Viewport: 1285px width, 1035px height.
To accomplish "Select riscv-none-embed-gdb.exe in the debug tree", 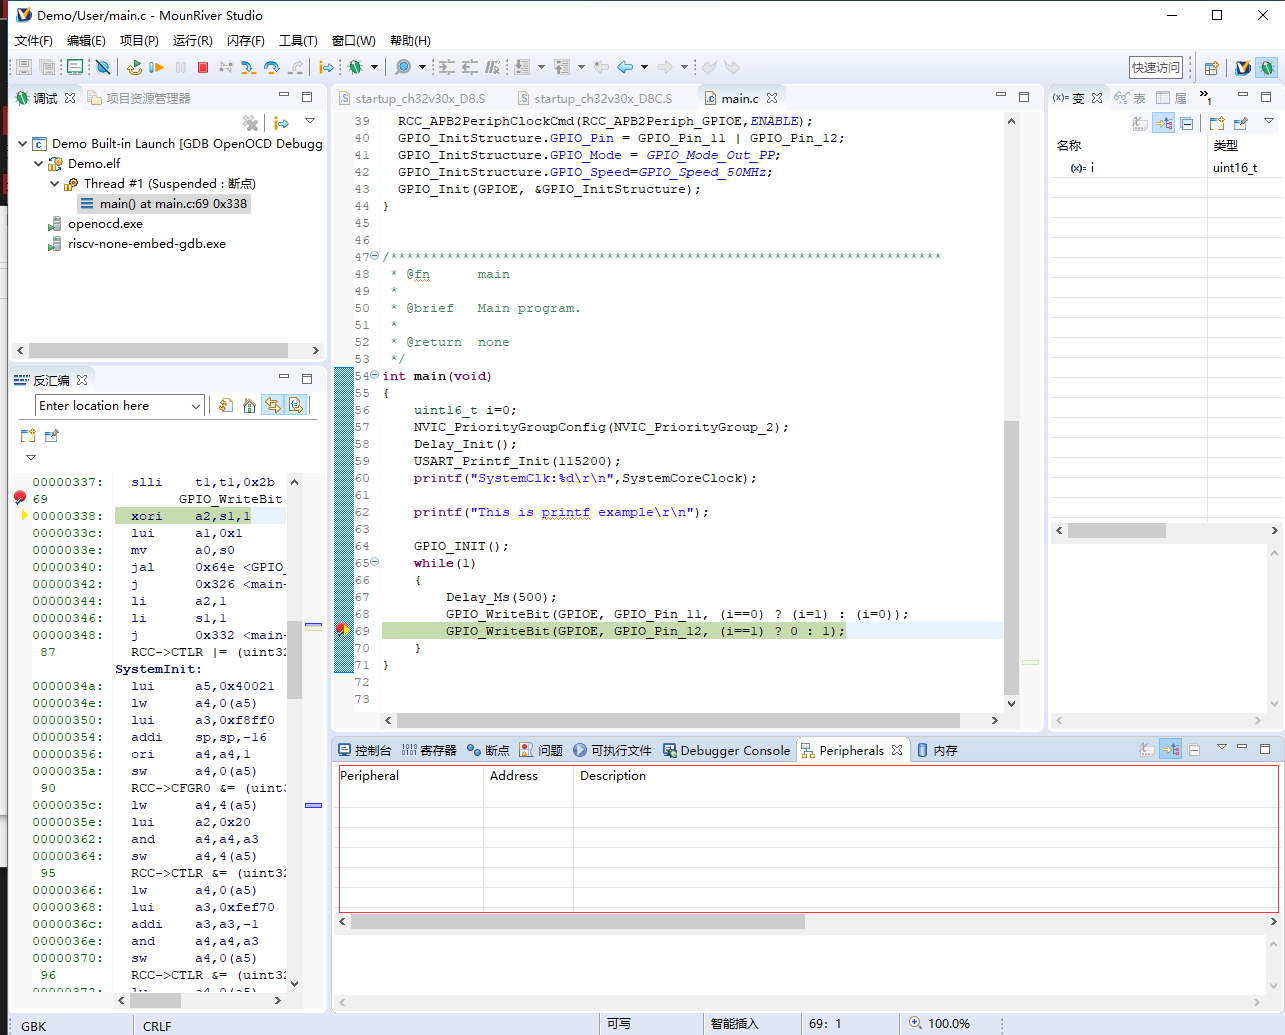I will (136, 243).
